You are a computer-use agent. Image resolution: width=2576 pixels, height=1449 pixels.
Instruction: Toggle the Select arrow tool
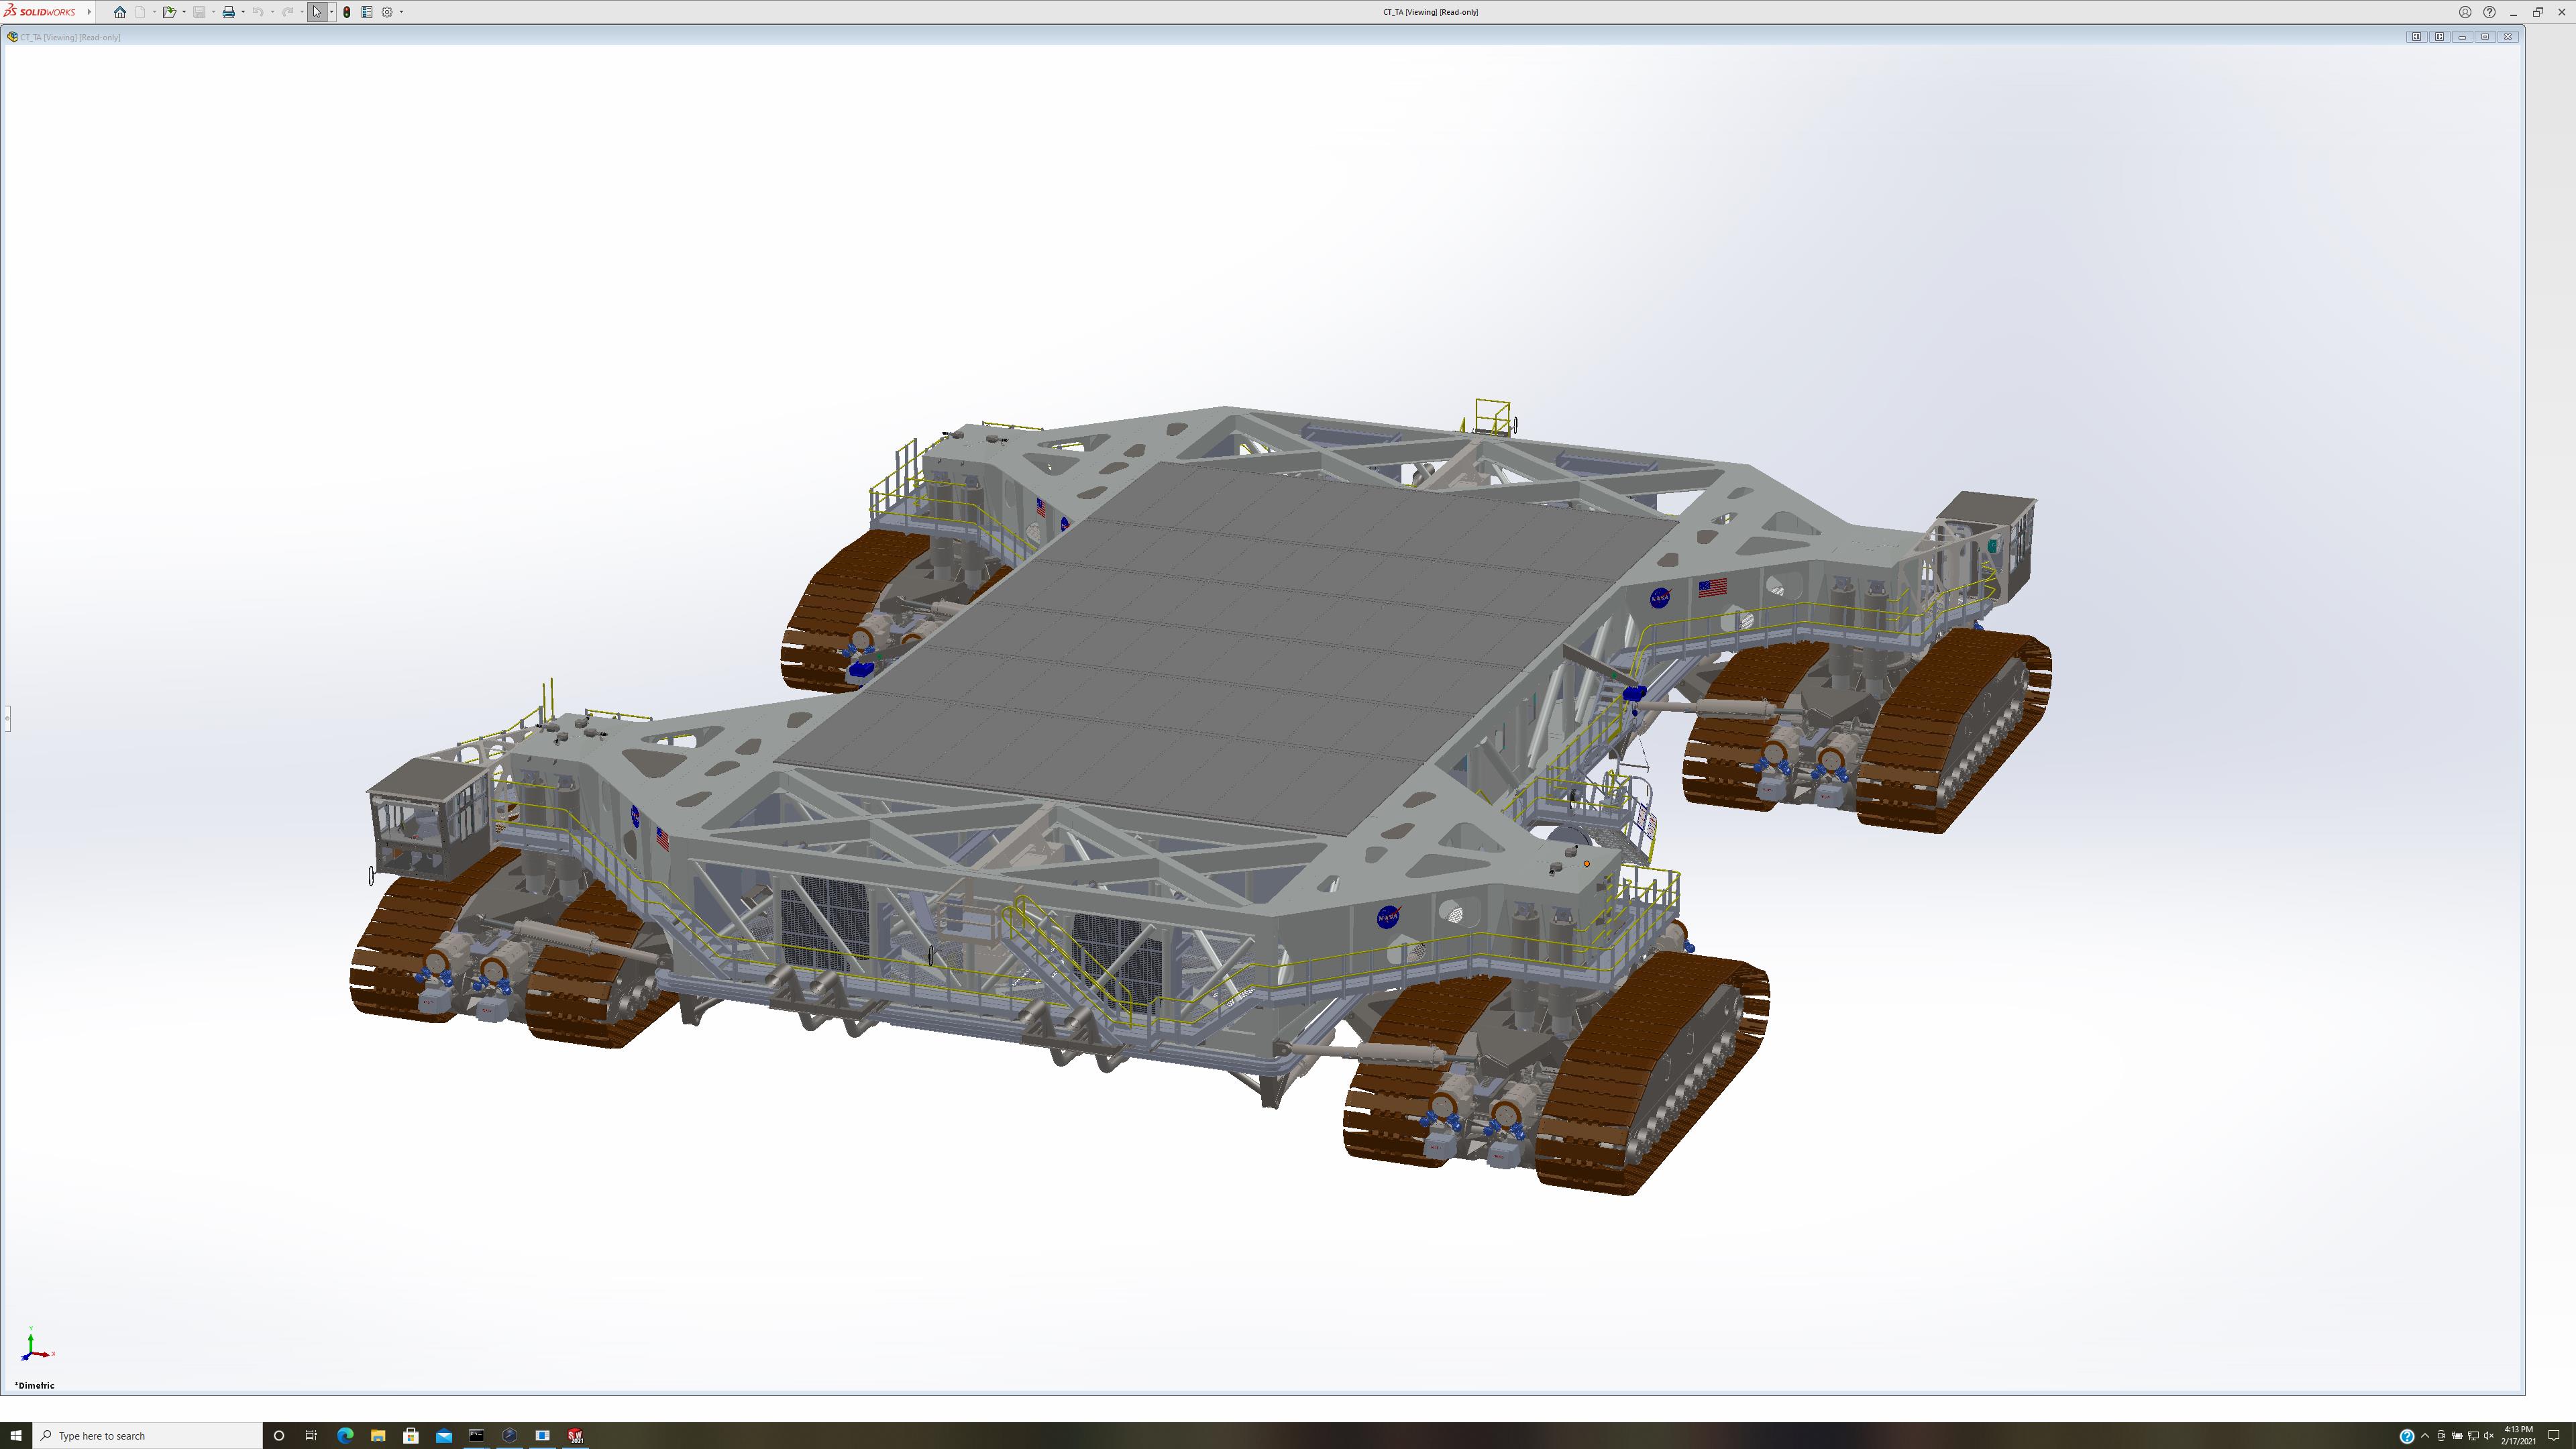[x=317, y=12]
